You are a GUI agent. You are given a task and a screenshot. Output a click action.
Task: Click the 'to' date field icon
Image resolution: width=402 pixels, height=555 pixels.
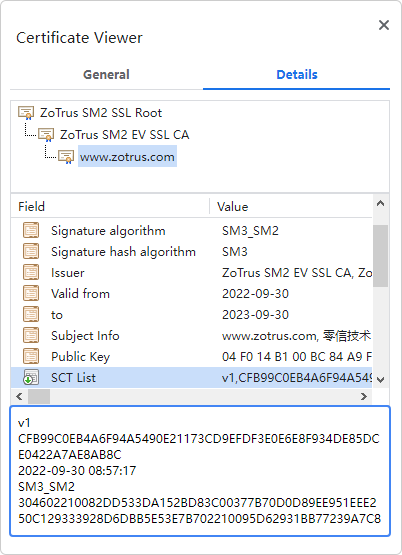point(31,314)
